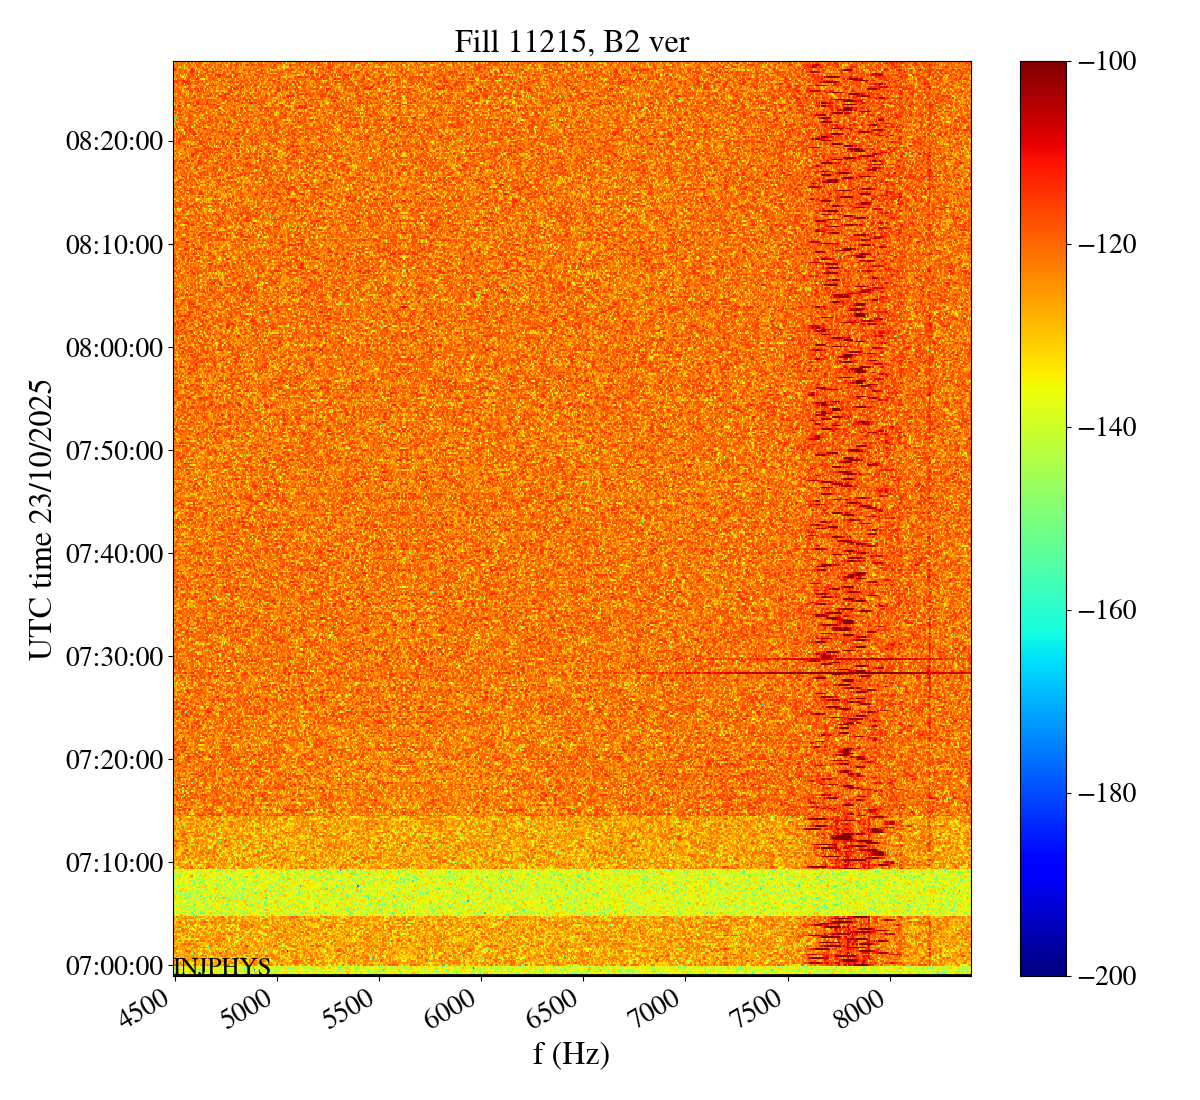This screenshot has height=1100, width=1200.
Task: Select the 07:30:00 time tick label
Action: [x=114, y=657]
